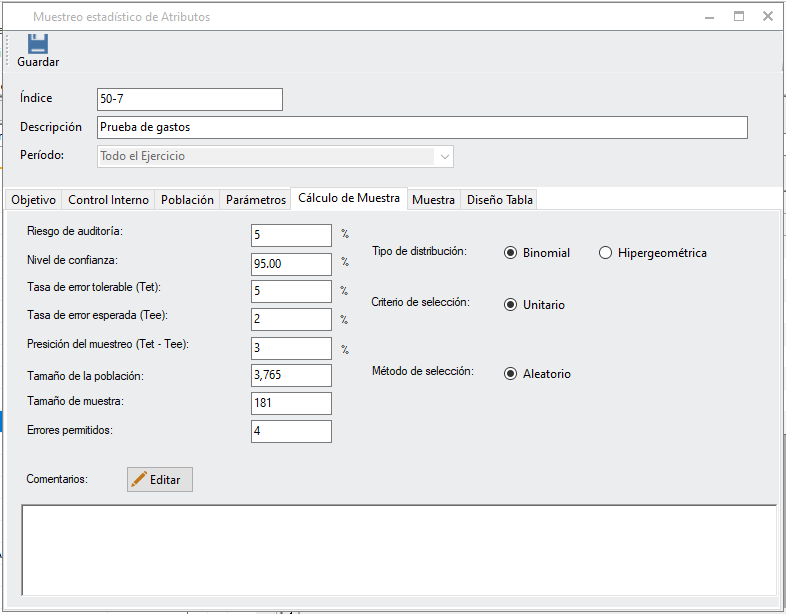The height and width of the screenshot is (614, 786).
Task: Open the Control Interno tab
Action: click(108, 199)
